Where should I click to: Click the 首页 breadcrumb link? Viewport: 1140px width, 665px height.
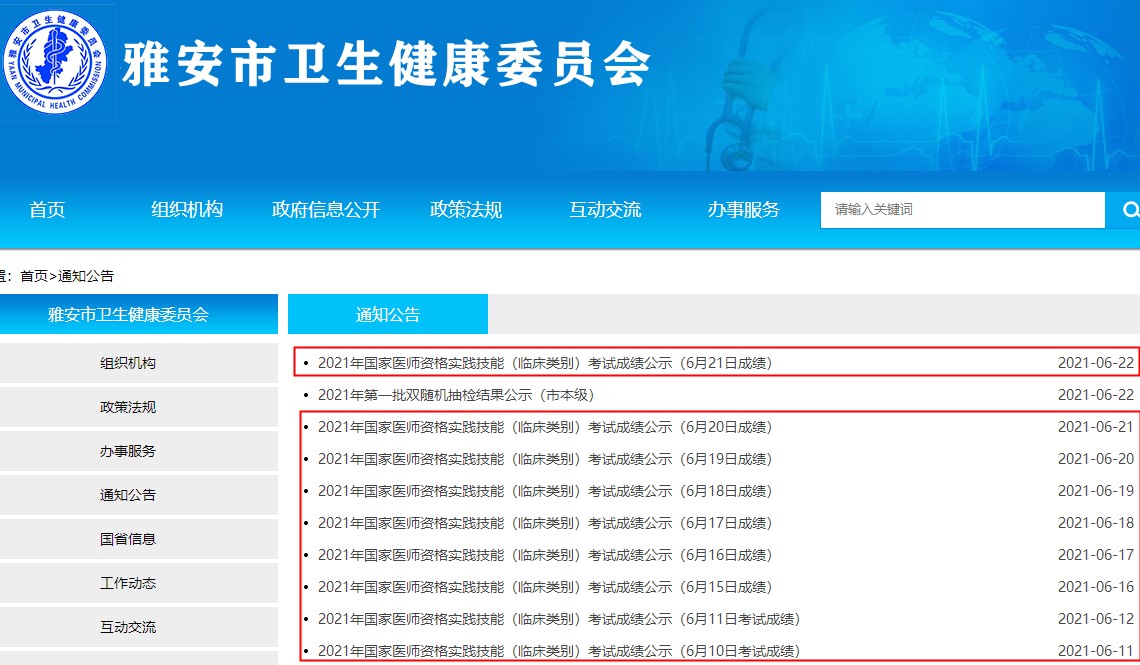34,276
